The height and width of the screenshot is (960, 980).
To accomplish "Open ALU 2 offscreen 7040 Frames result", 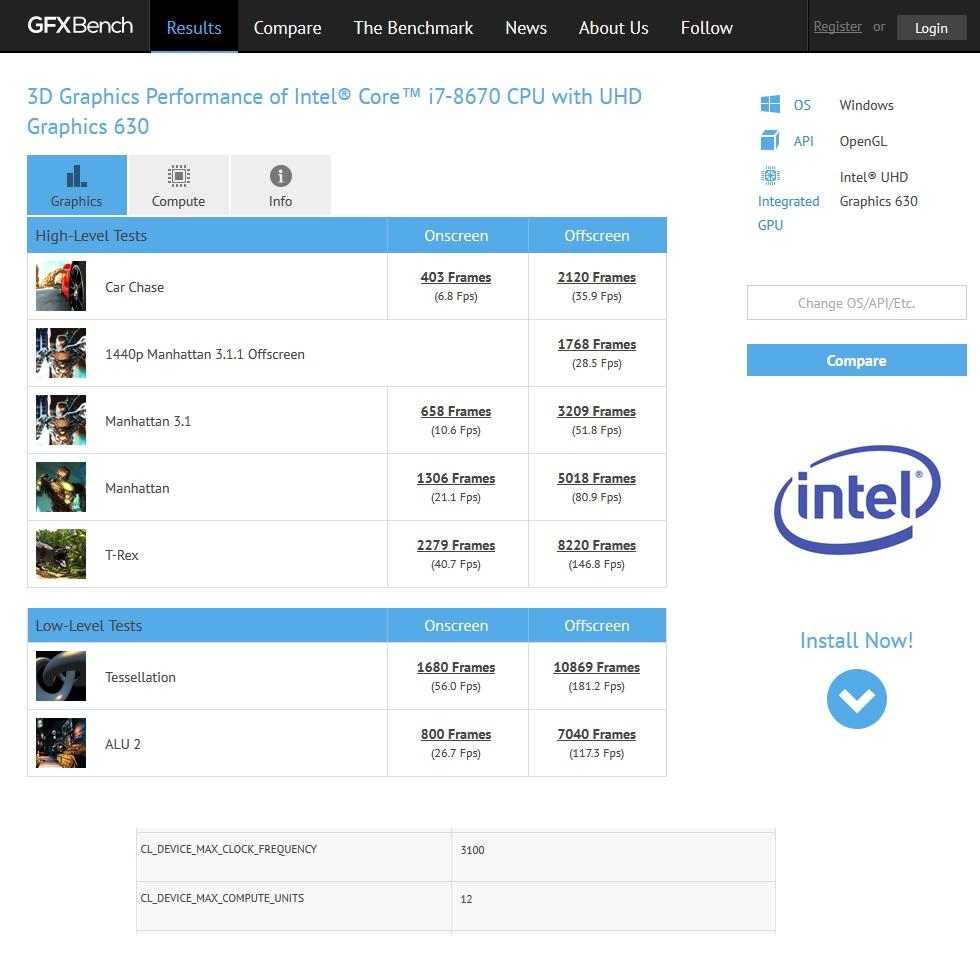I will tap(597, 734).
